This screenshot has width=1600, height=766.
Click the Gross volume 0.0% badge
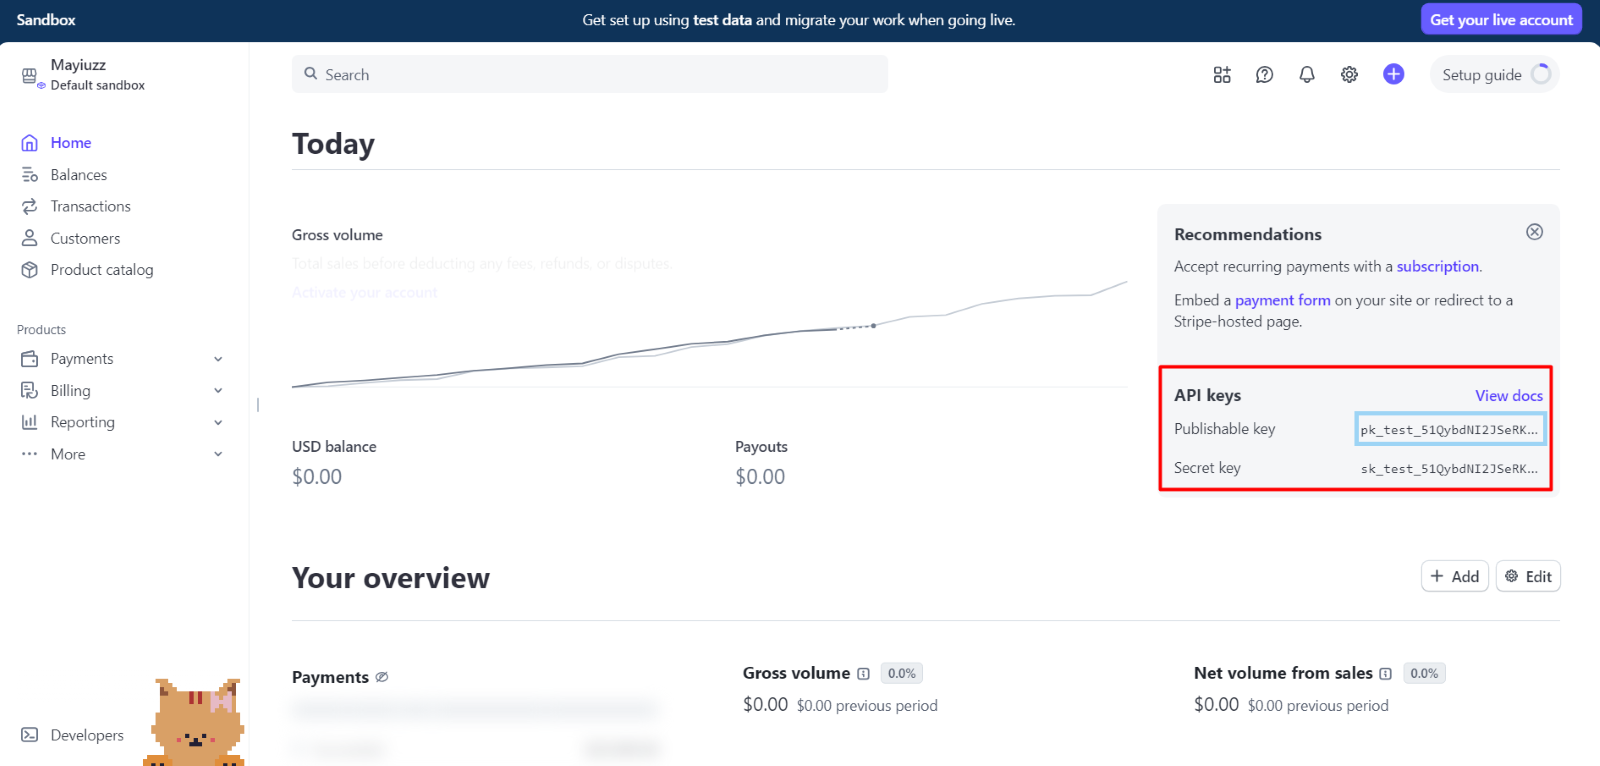(902, 674)
